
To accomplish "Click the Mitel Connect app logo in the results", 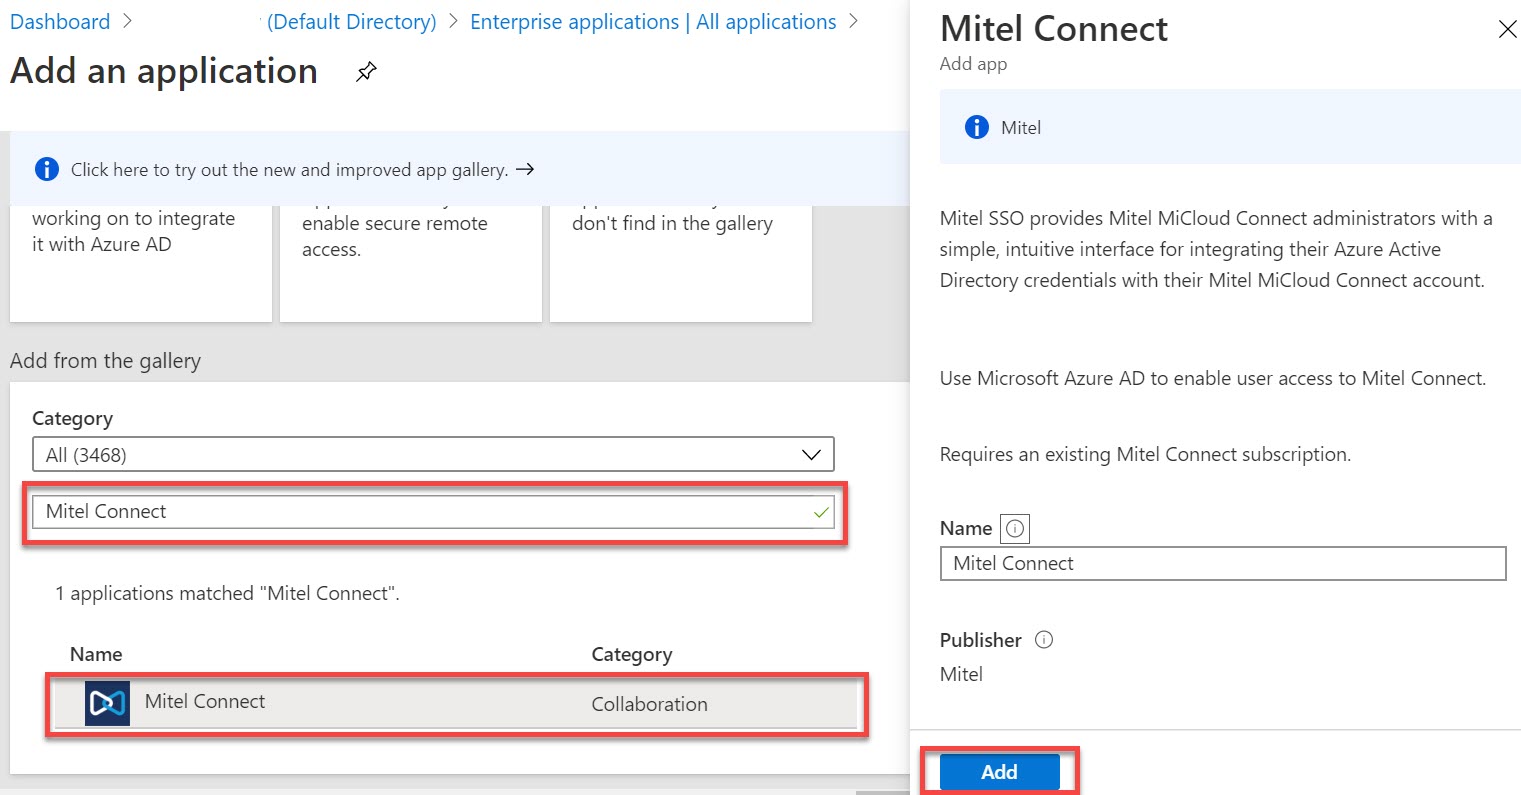I will coord(107,703).
